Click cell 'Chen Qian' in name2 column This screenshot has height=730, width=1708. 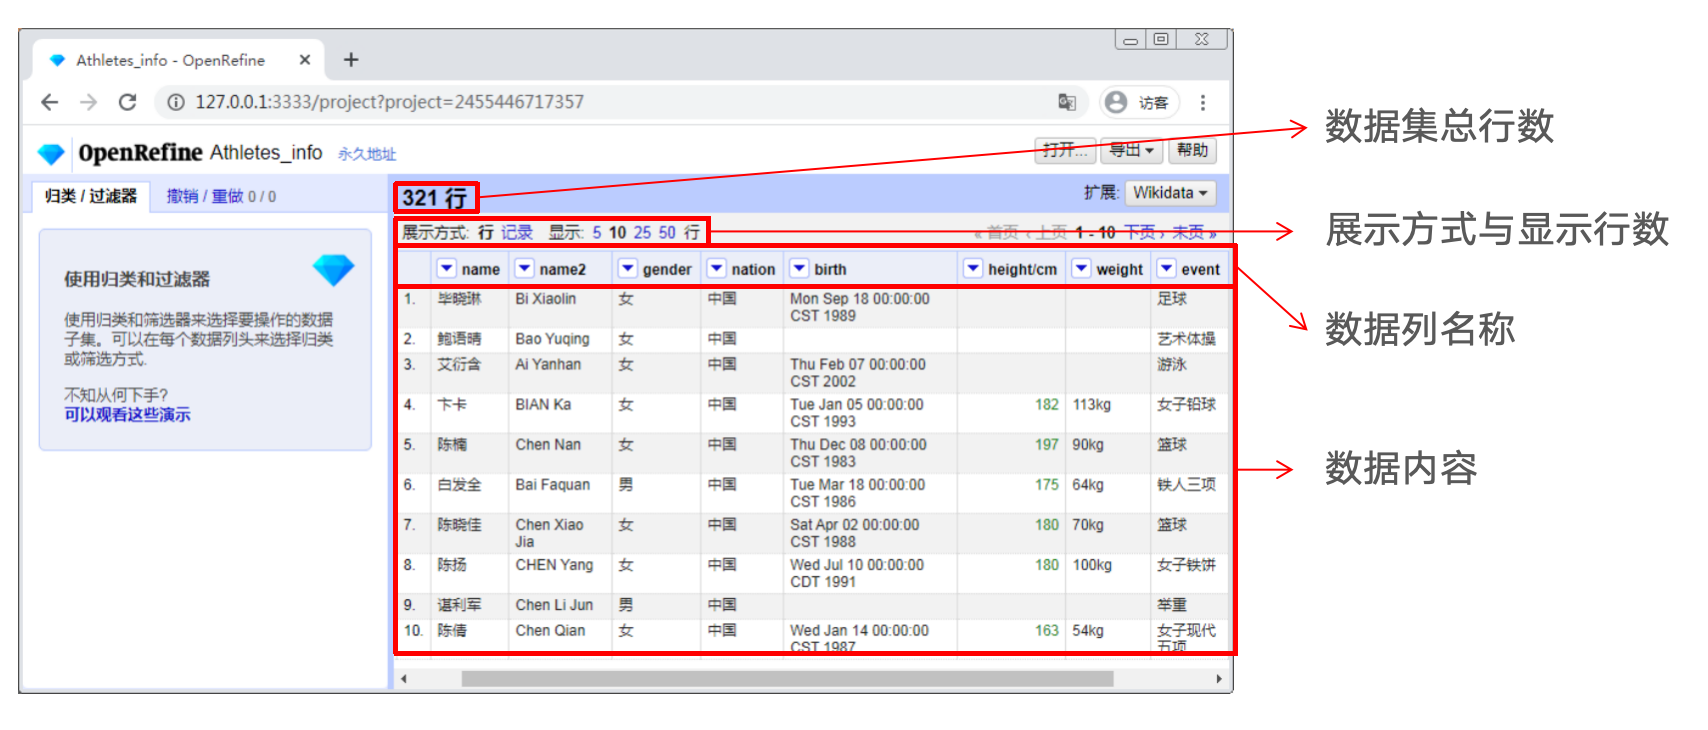[x=550, y=630]
